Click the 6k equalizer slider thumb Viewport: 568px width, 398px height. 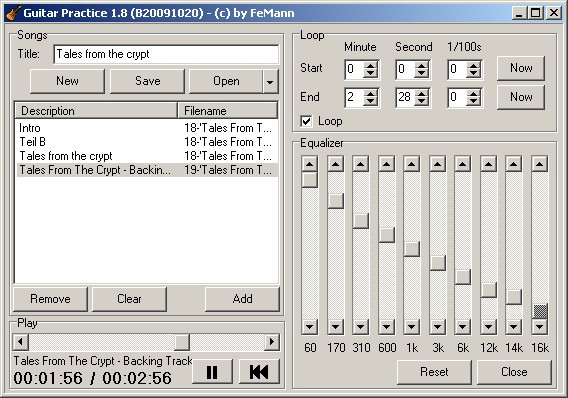(463, 277)
